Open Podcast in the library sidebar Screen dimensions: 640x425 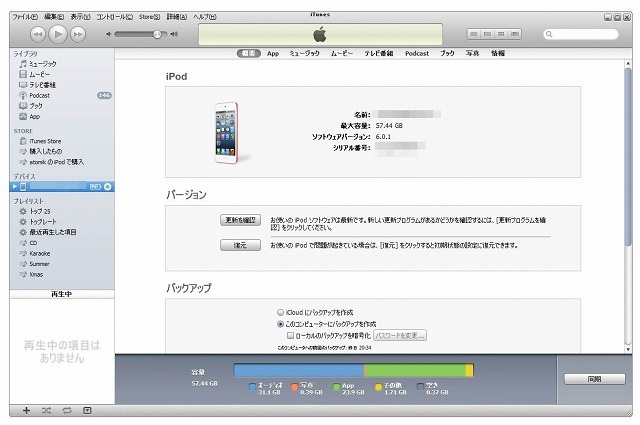coord(62,96)
